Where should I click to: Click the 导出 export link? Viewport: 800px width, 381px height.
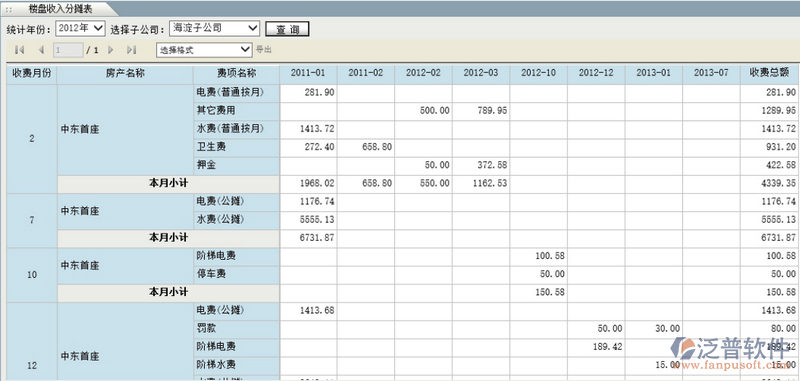[x=263, y=50]
